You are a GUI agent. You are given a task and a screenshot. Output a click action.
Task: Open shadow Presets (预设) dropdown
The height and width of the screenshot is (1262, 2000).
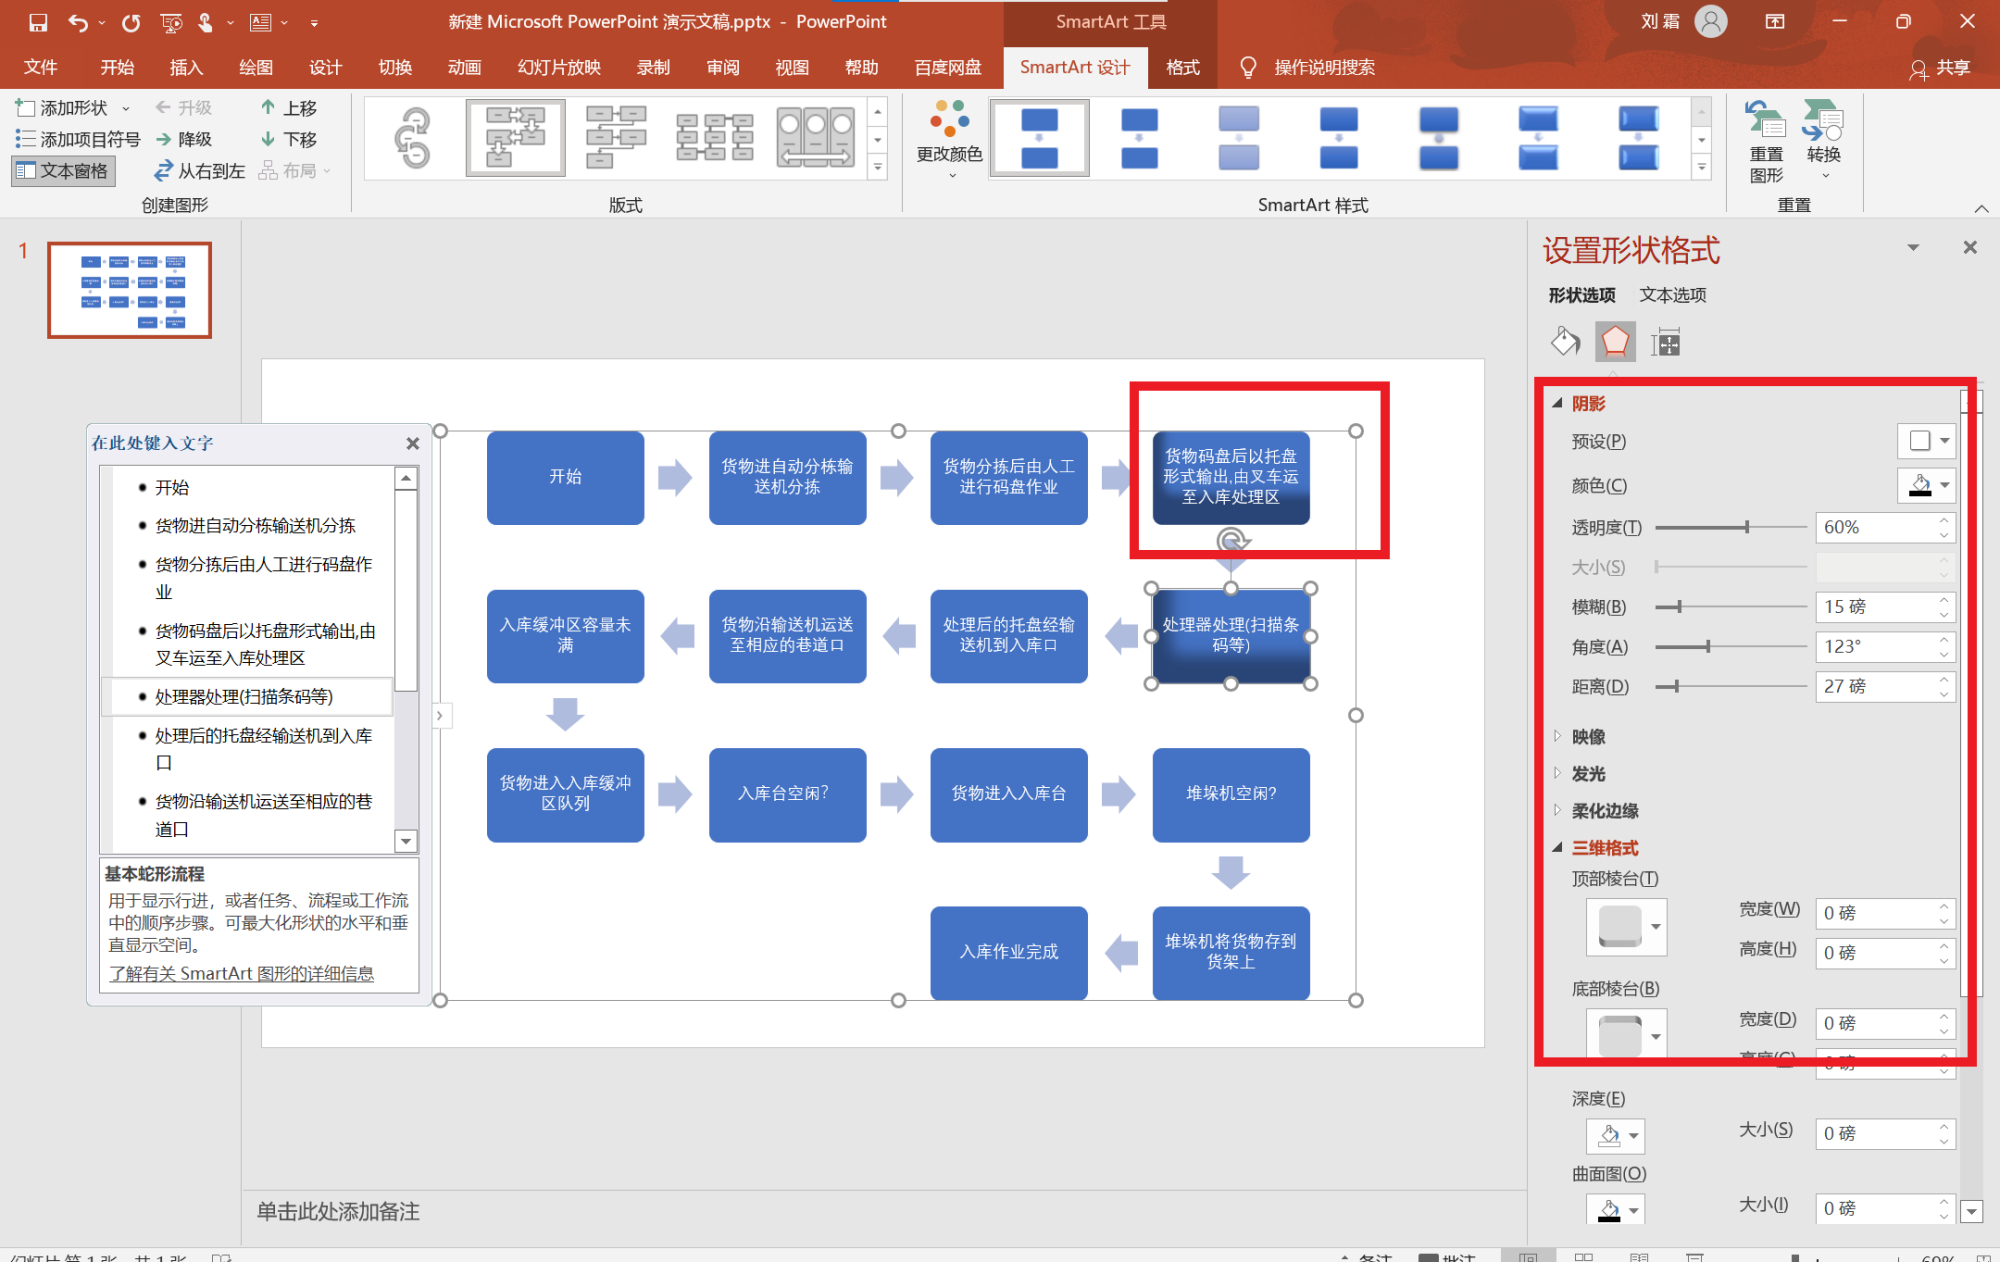[1926, 441]
